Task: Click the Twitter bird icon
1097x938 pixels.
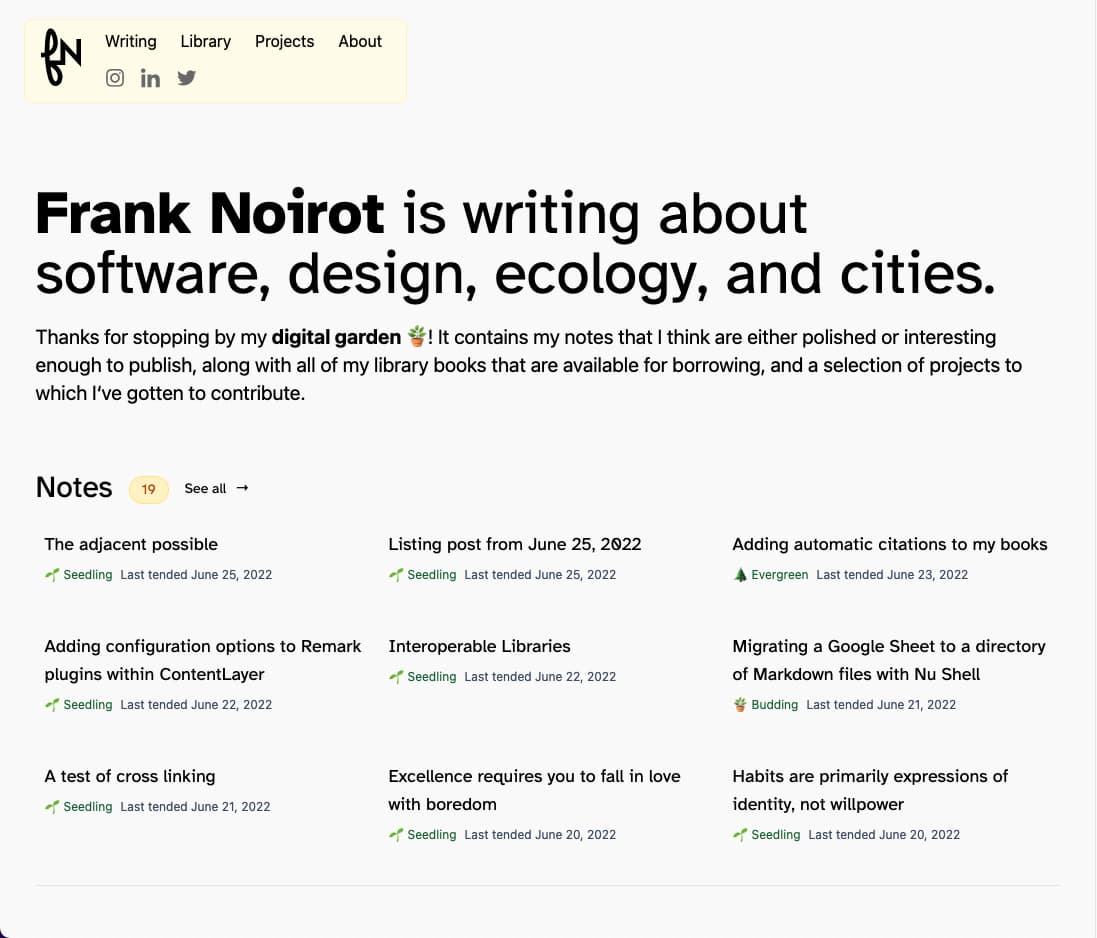Action: pos(187,78)
